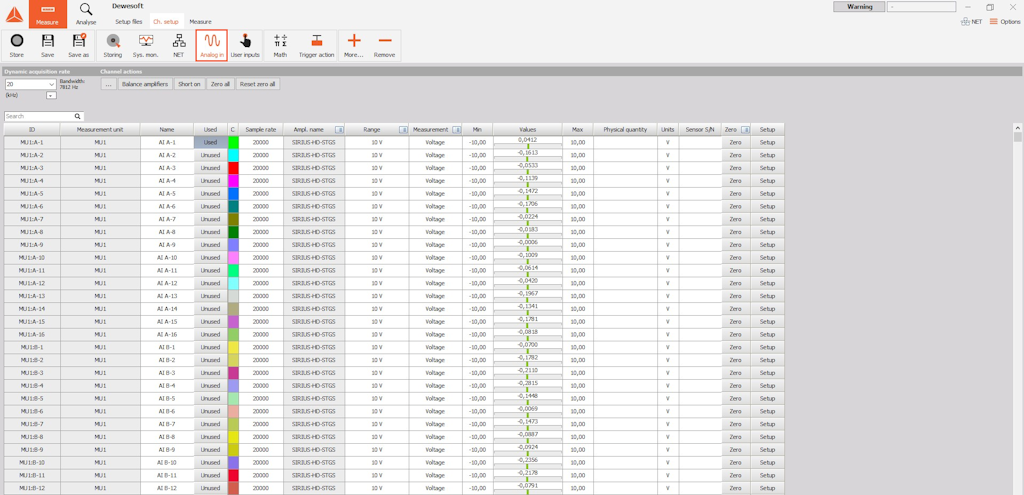
Task: Set AI B-12 channel to Used
Action: pos(210,488)
